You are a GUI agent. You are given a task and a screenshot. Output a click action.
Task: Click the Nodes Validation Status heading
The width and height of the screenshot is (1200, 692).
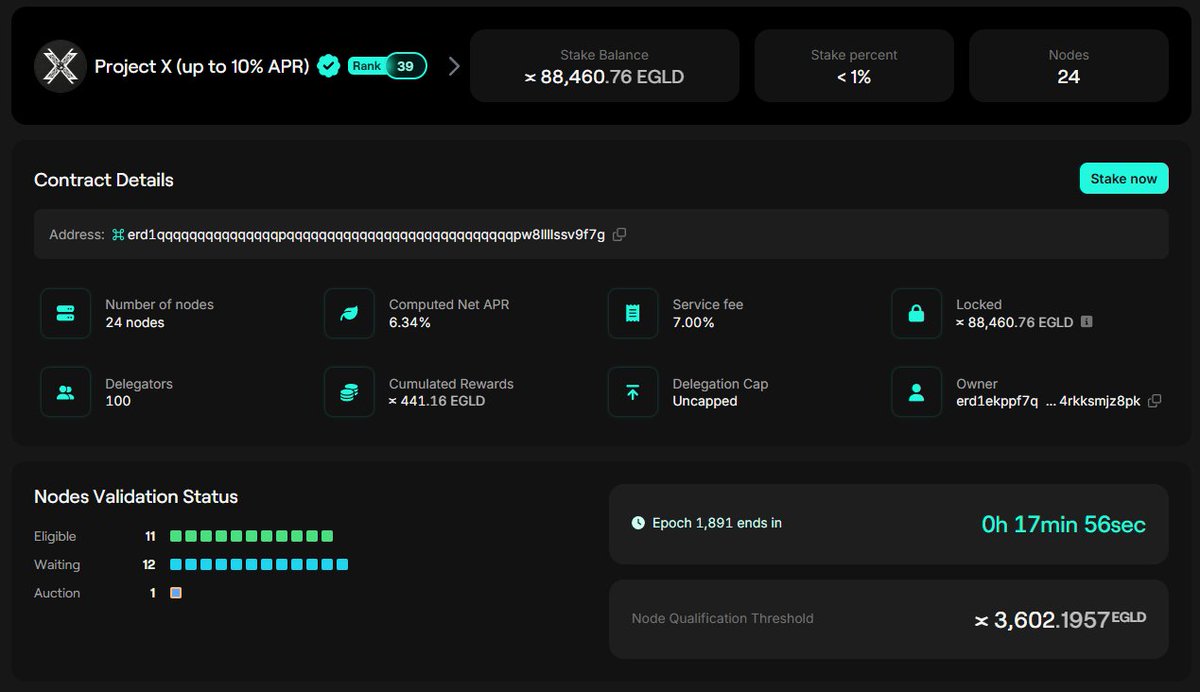pos(136,496)
